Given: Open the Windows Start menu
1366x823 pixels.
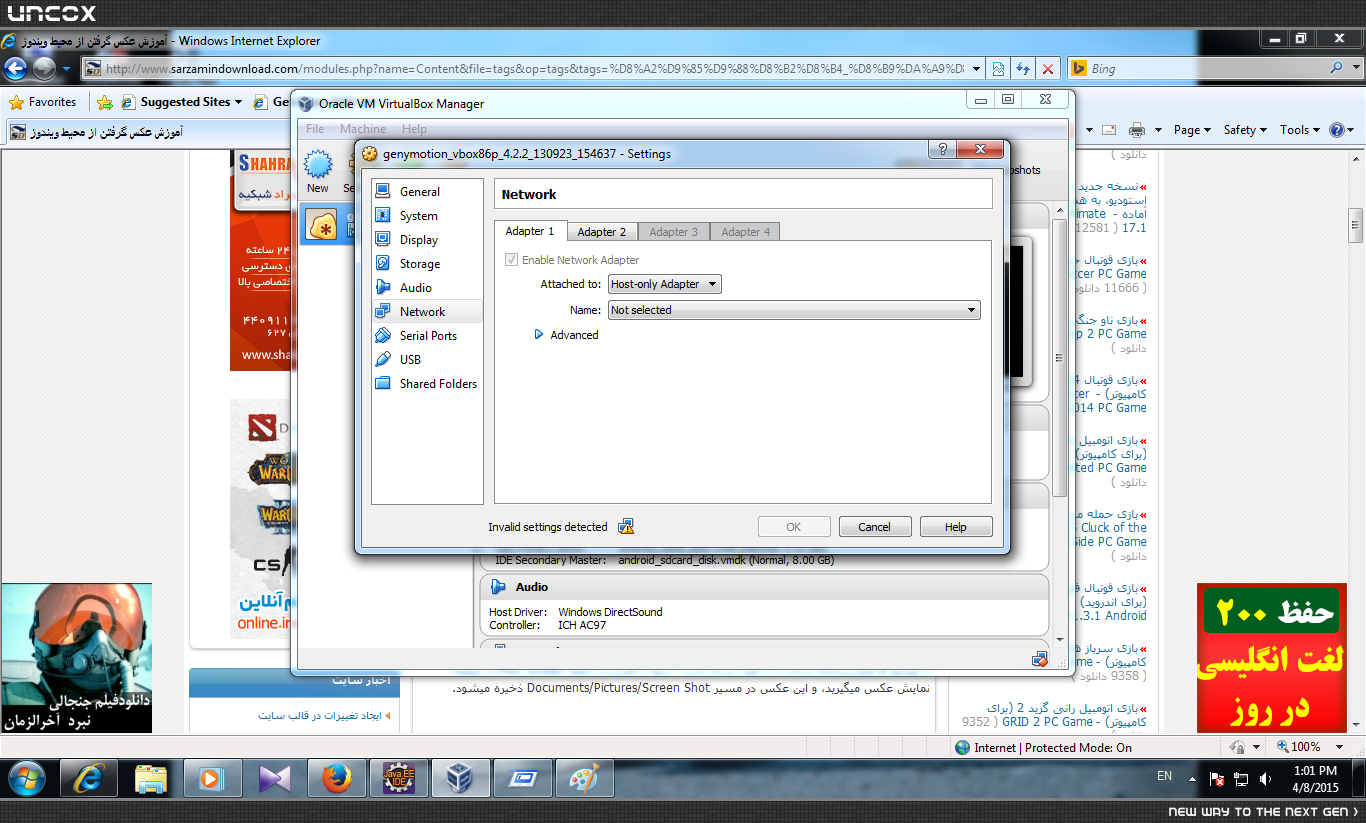Looking at the screenshot, I should [x=26, y=778].
